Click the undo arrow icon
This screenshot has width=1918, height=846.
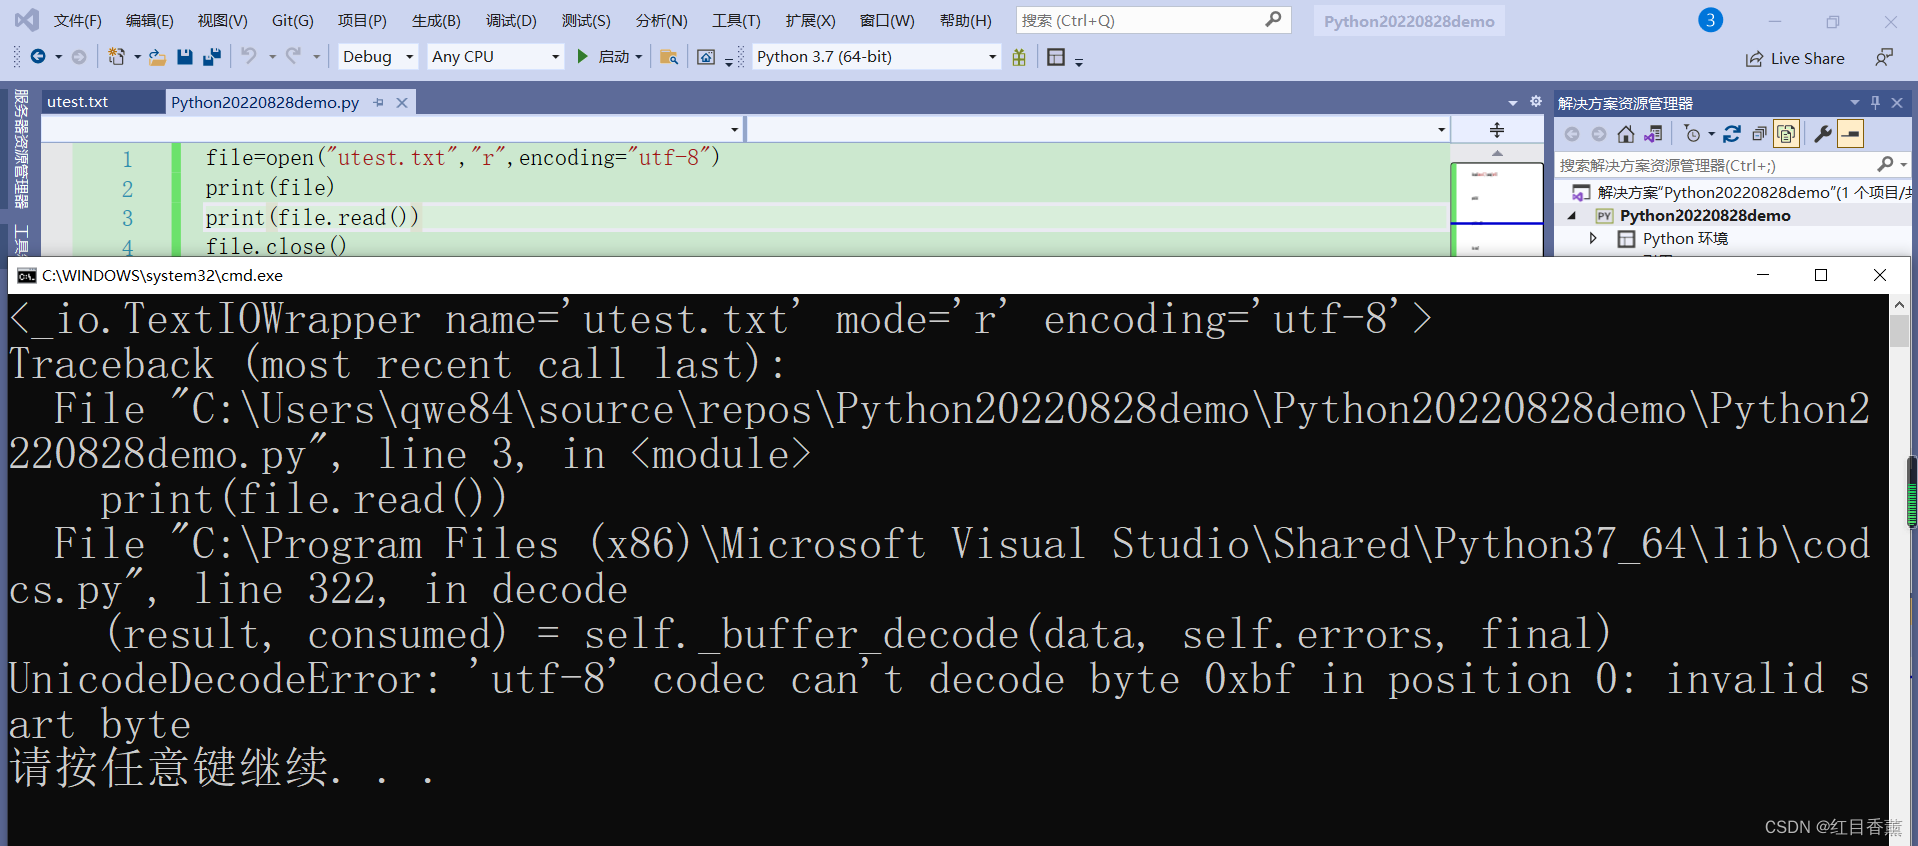(x=249, y=57)
